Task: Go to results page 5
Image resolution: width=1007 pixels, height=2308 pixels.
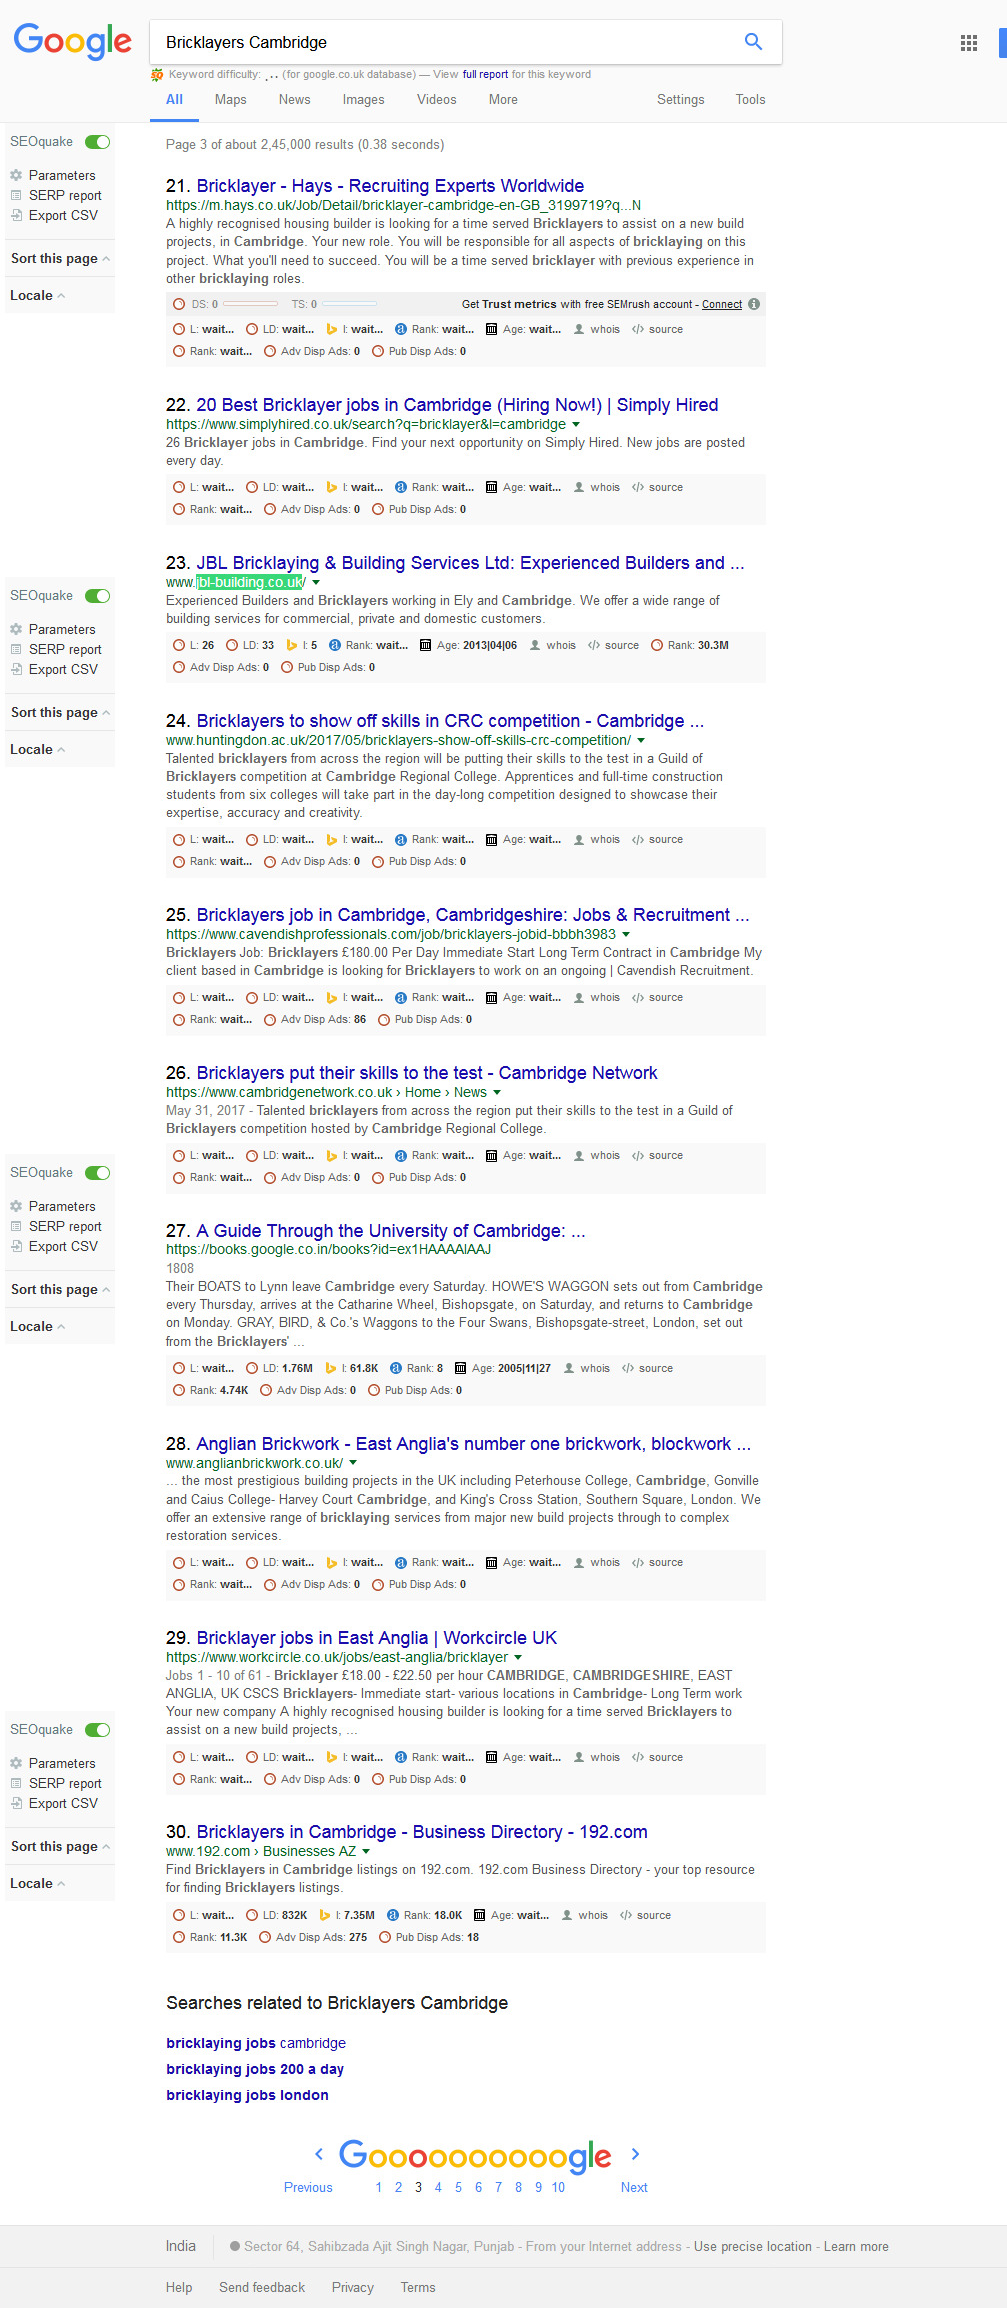Action: click(x=458, y=2187)
